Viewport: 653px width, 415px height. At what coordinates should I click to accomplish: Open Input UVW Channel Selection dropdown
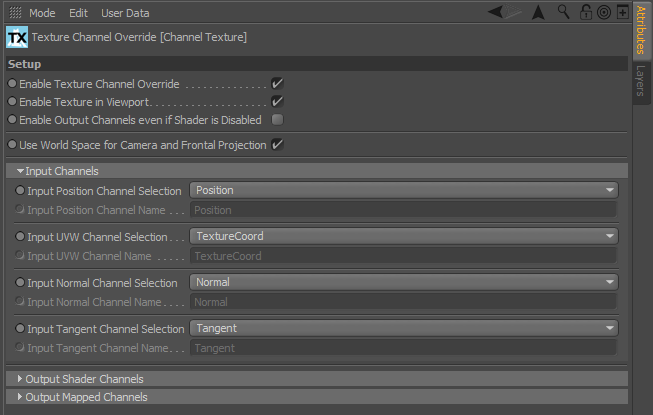404,236
